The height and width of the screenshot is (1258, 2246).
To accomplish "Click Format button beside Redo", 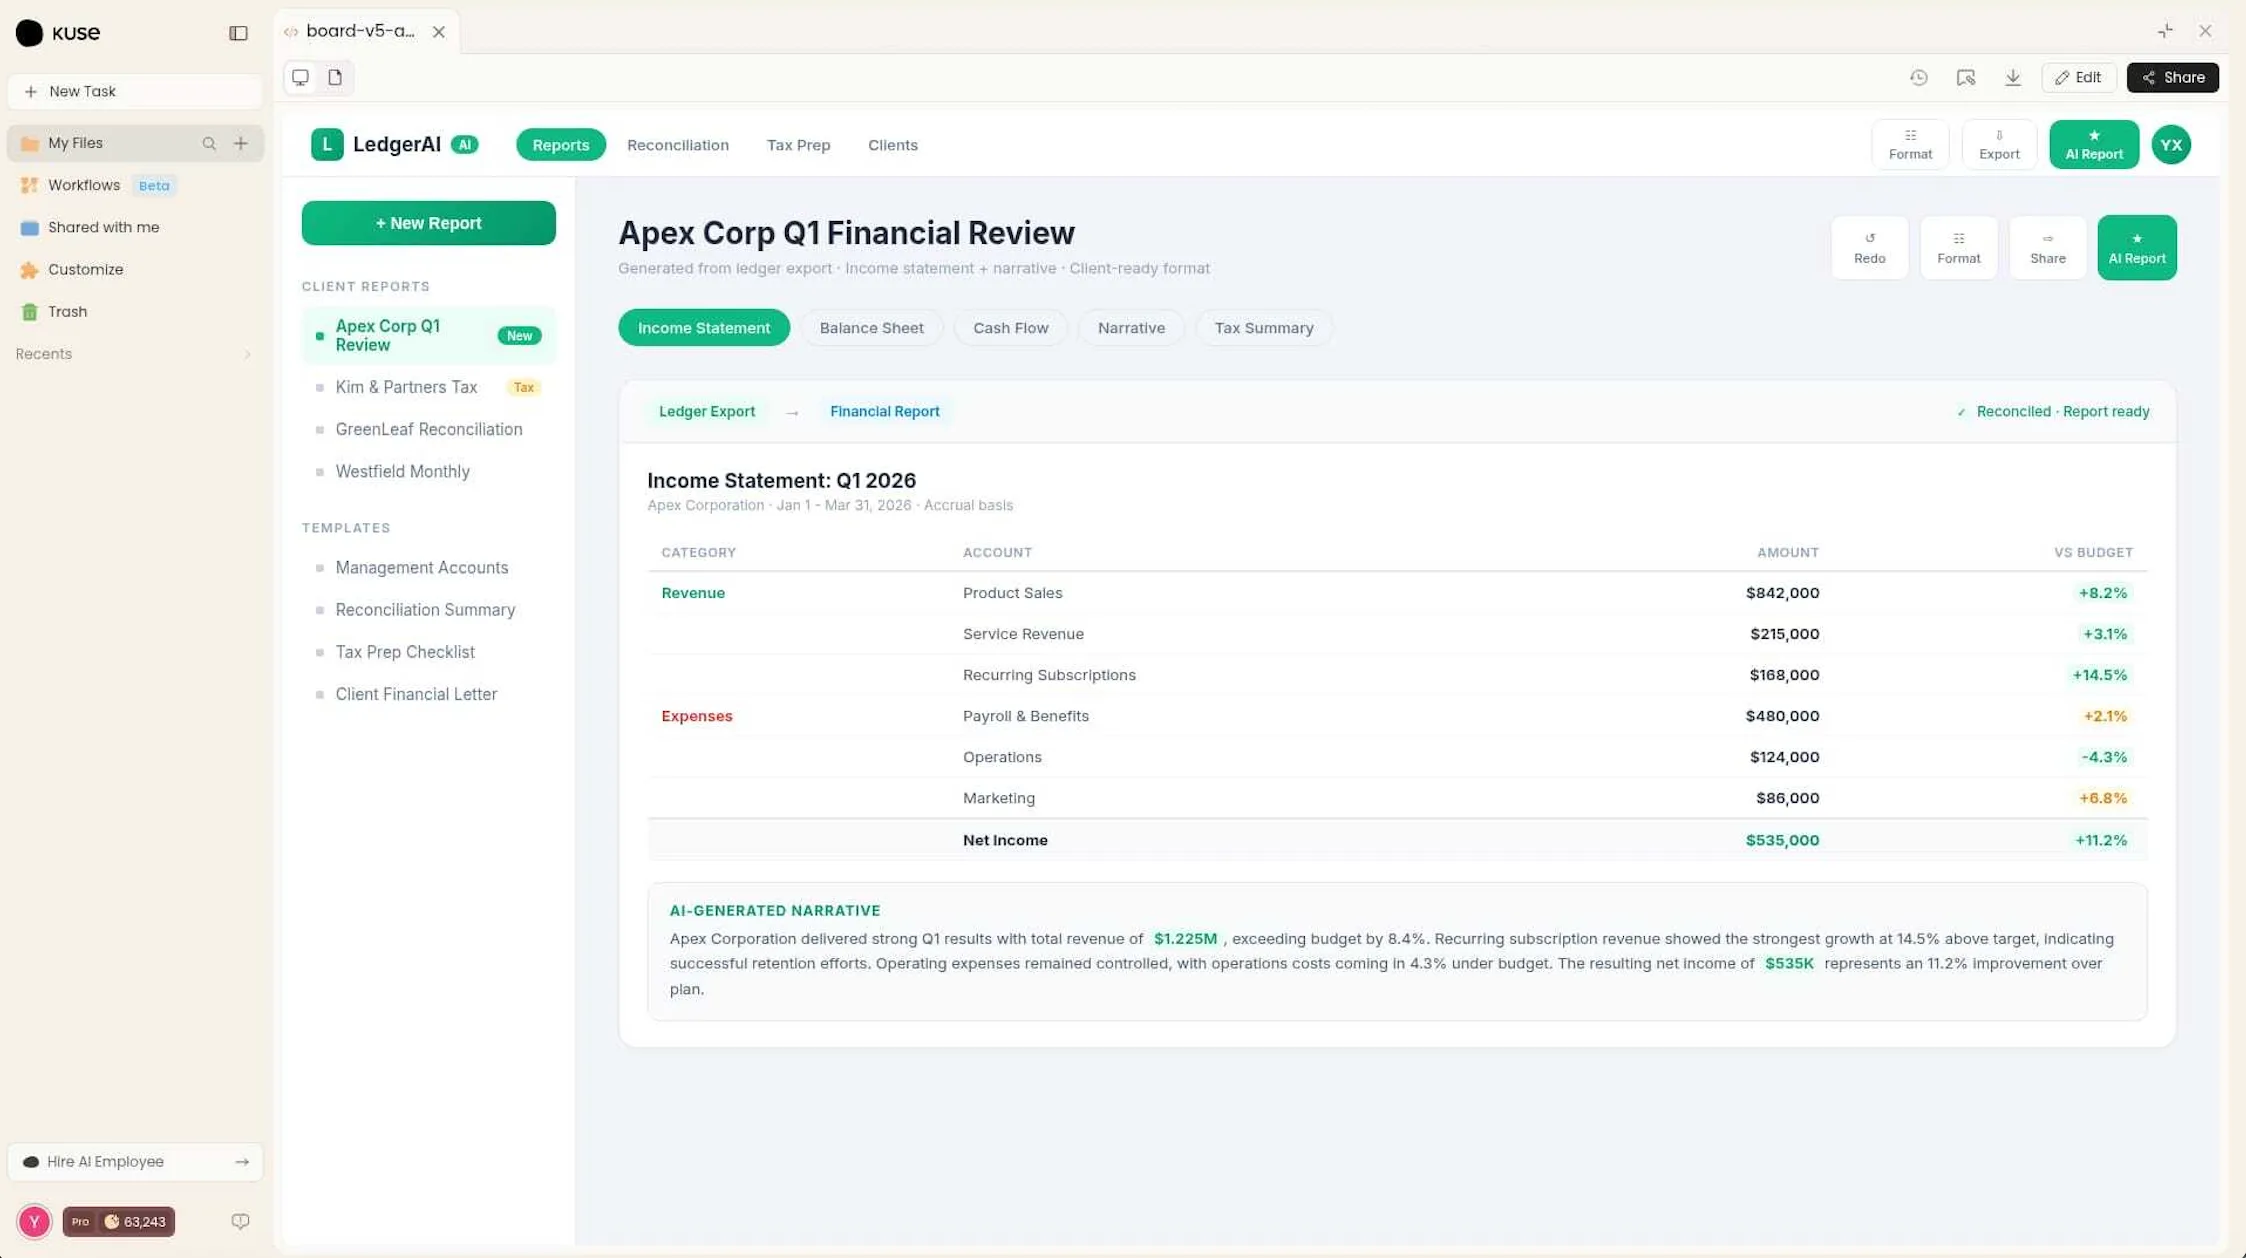I will coord(1958,248).
